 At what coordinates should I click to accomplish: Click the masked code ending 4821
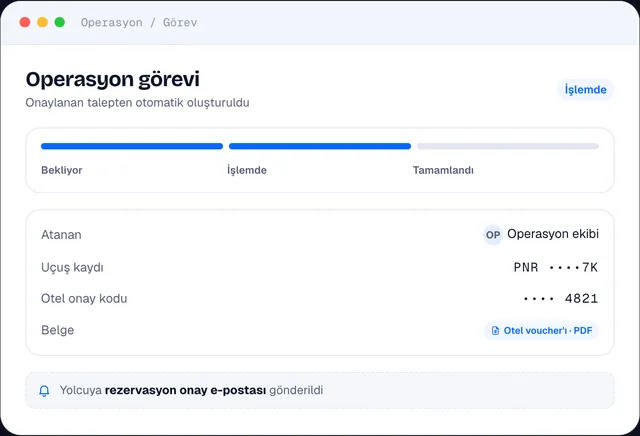tap(561, 298)
